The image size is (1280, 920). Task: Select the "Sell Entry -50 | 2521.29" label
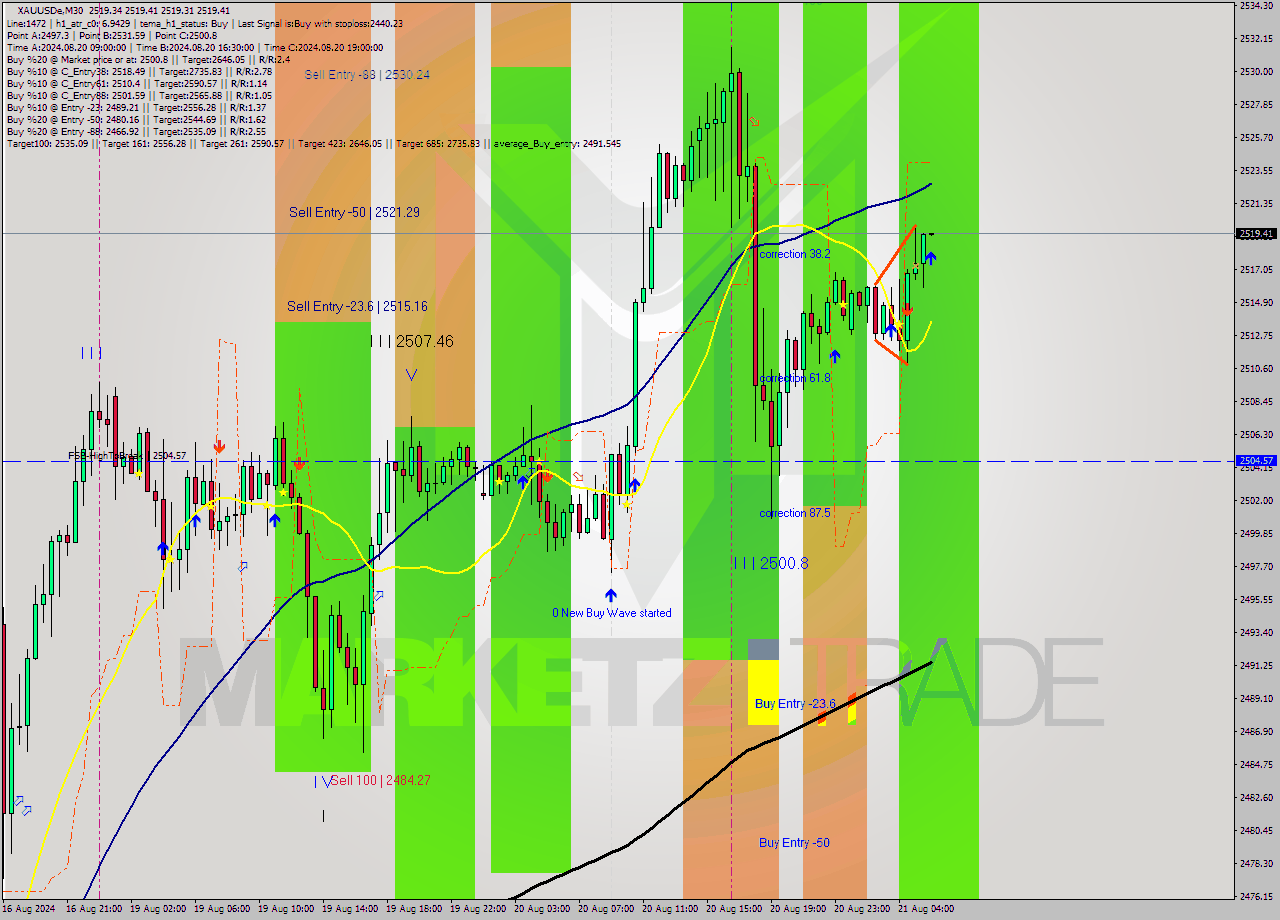[354, 212]
